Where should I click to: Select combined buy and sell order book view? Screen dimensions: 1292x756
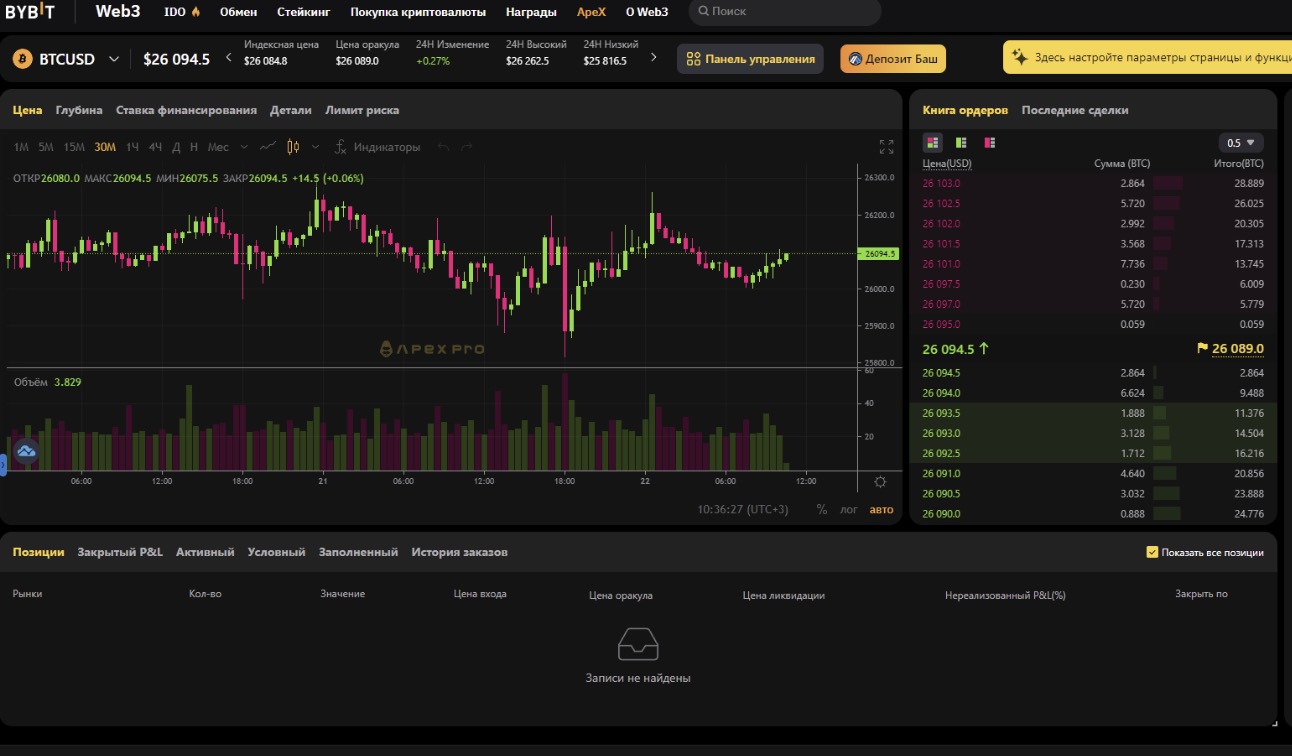tap(932, 143)
